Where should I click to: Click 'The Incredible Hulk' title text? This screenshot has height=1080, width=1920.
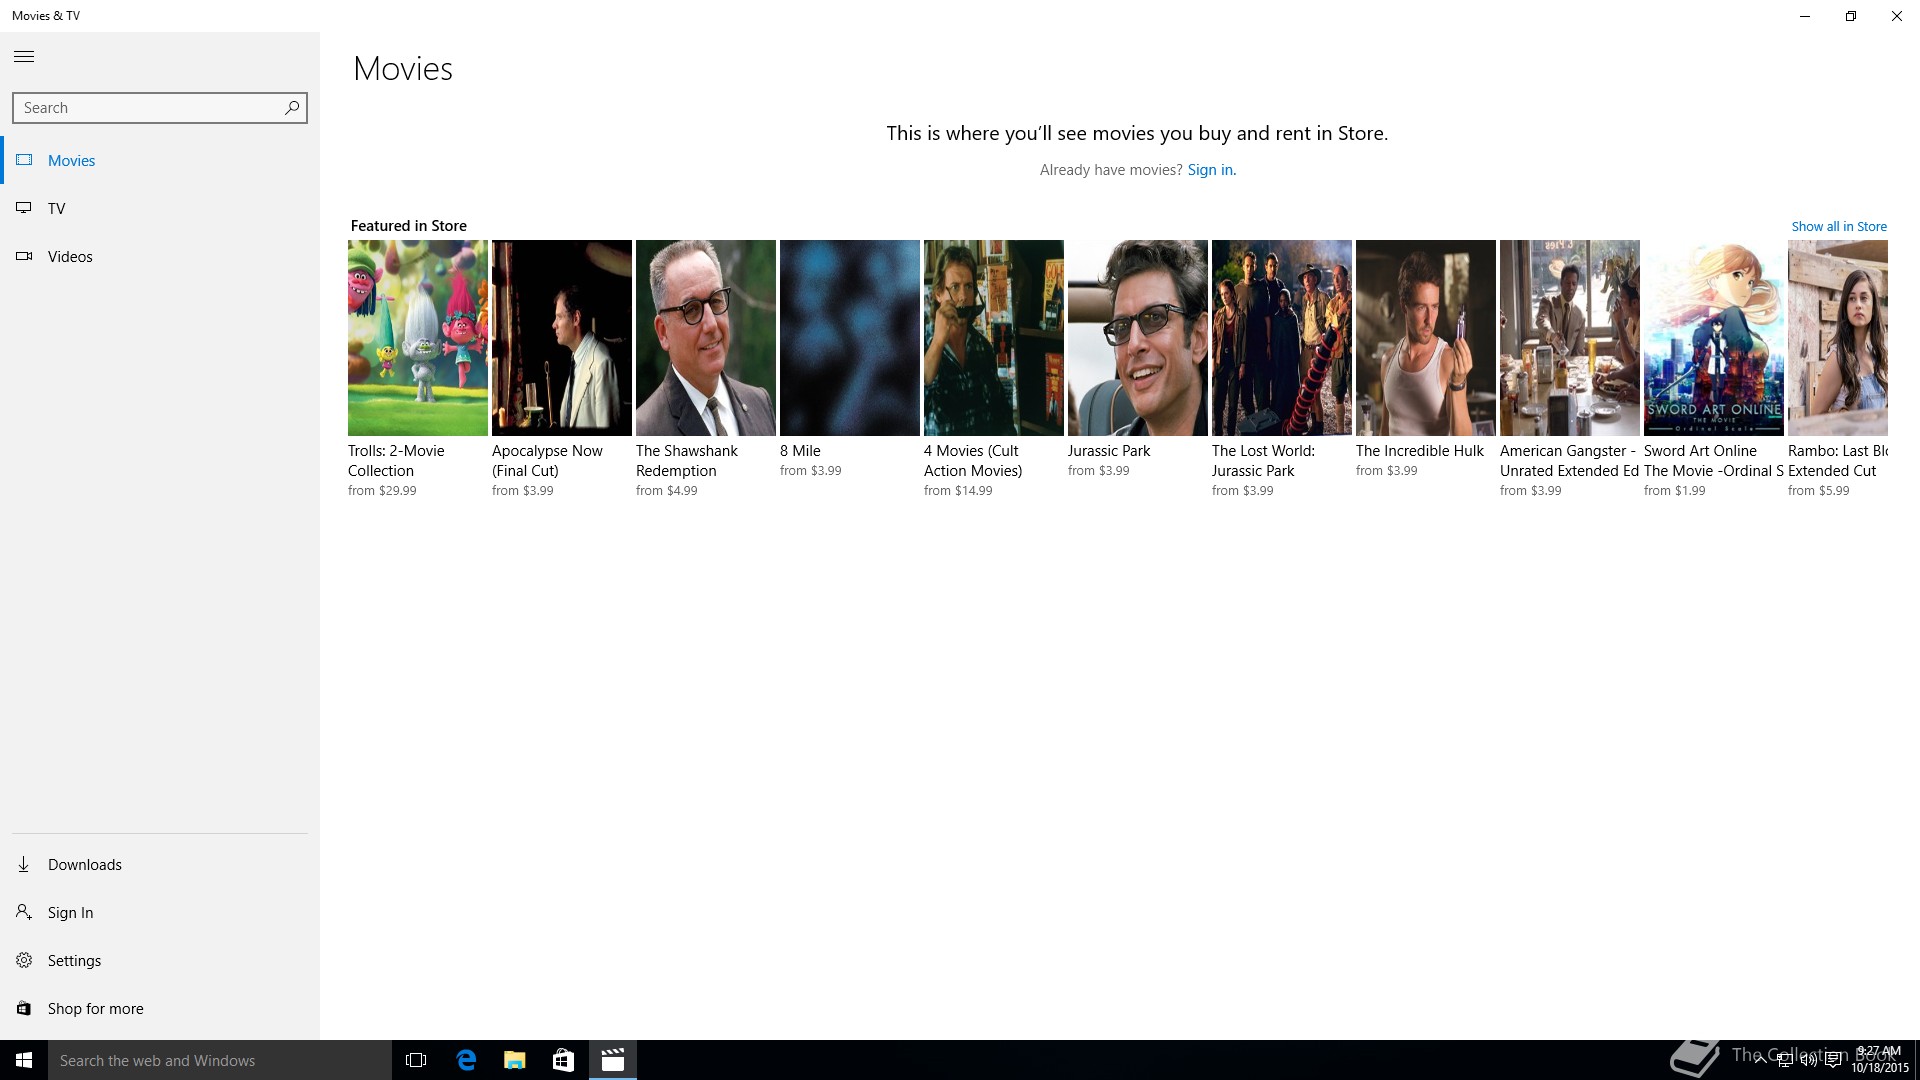point(1420,451)
